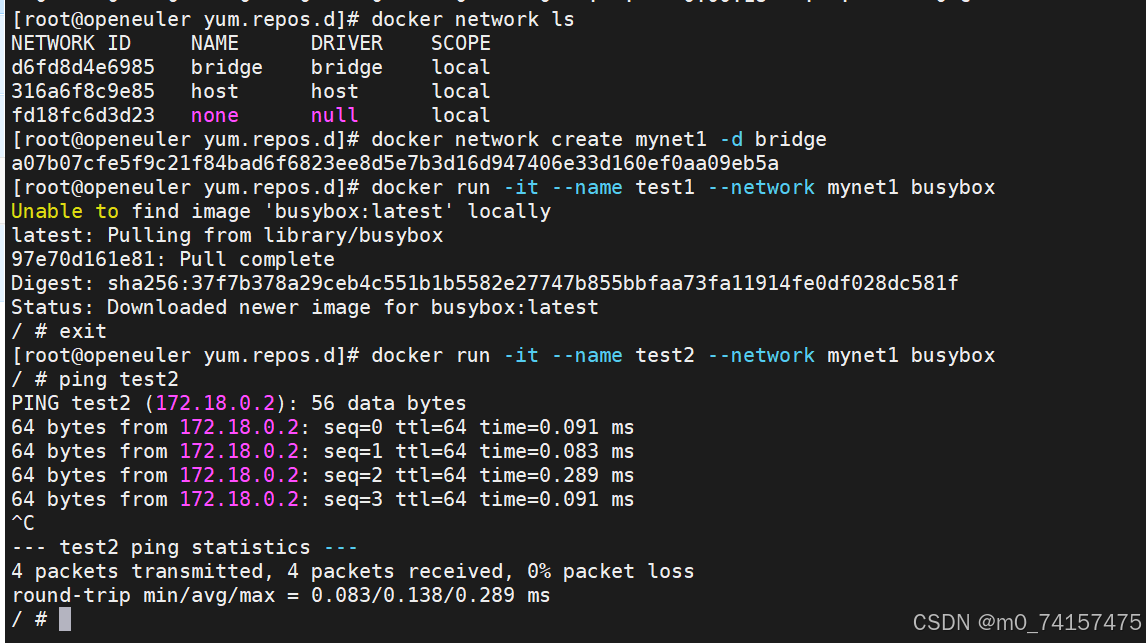Click '97e70d161e81: Pull complete' line
Viewport: 1146px width, 643px height.
[173, 259]
